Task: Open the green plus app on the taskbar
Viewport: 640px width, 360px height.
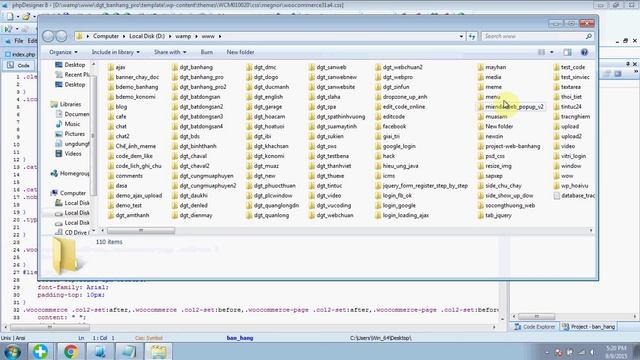Action: click(40, 351)
